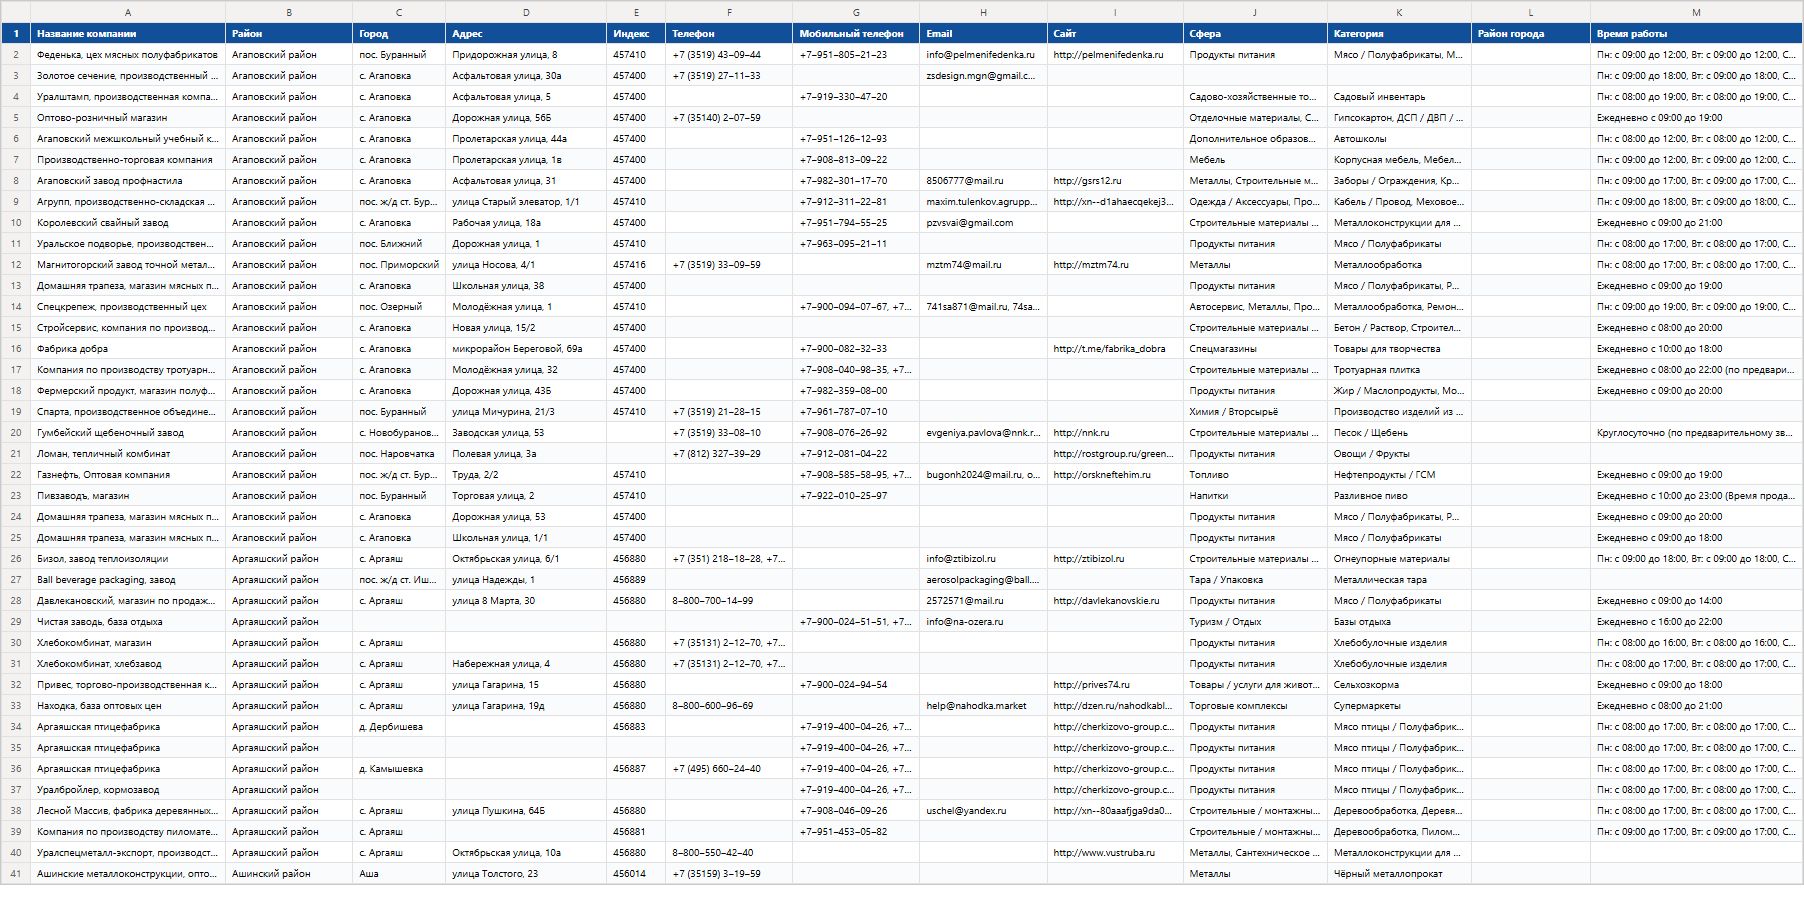Select column A by its letter header
Image resolution: width=1804 pixels, height=902 pixels.
click(128, 12)
